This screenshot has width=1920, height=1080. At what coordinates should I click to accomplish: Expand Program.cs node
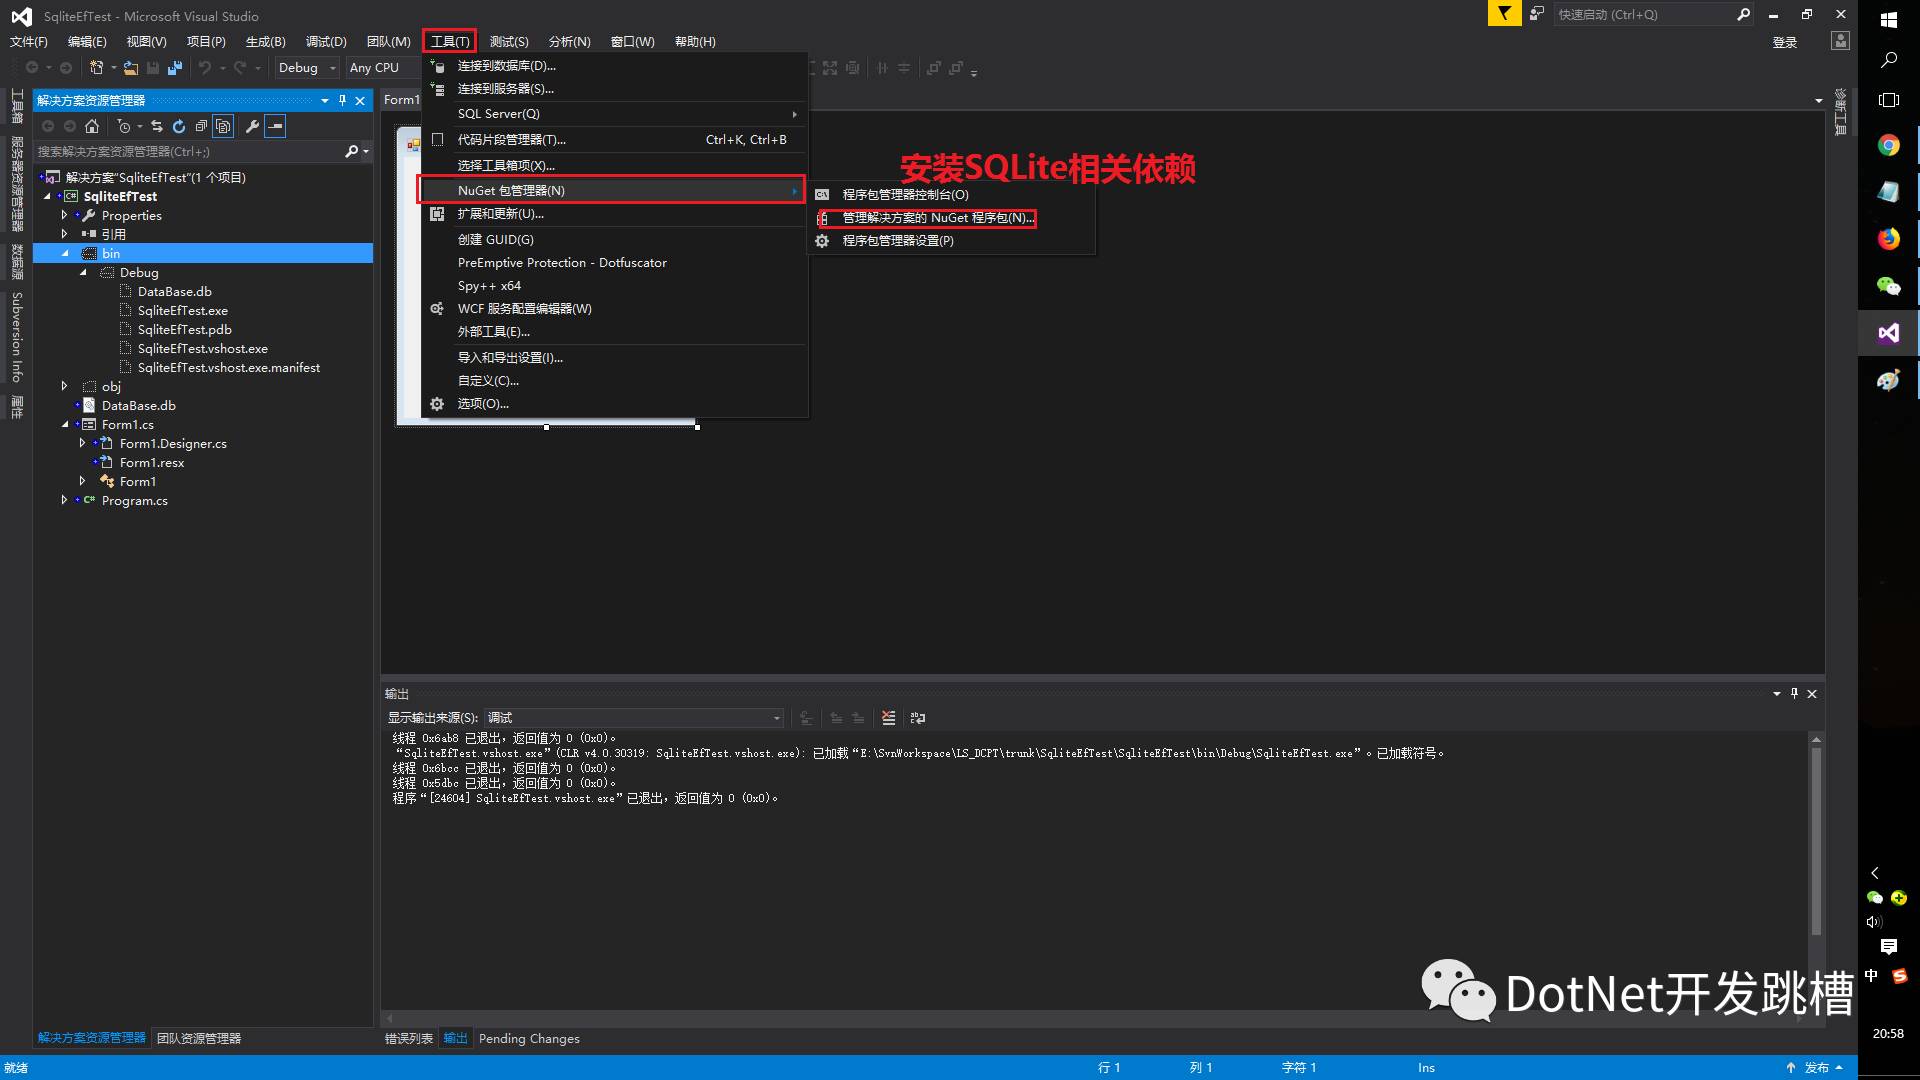click(x=65, y=500)
